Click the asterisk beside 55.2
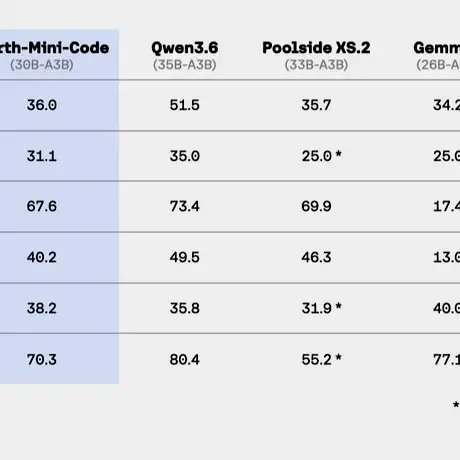Image resolution: width=460 pixels, height=460 pixels. 338,357
